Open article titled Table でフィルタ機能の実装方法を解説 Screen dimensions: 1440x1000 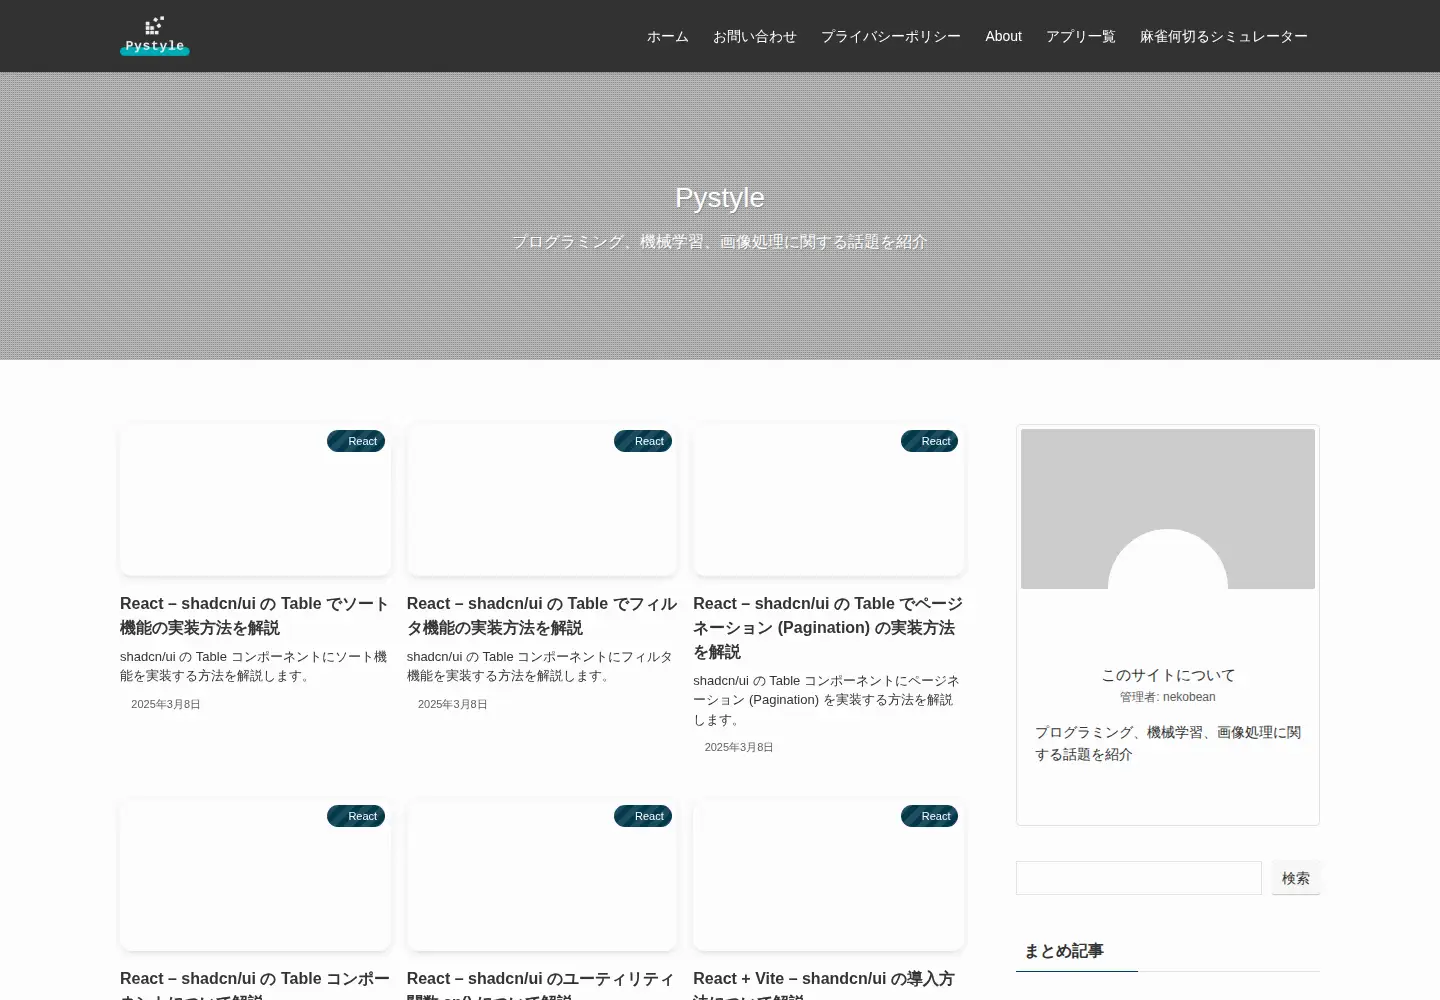(542, 616)
